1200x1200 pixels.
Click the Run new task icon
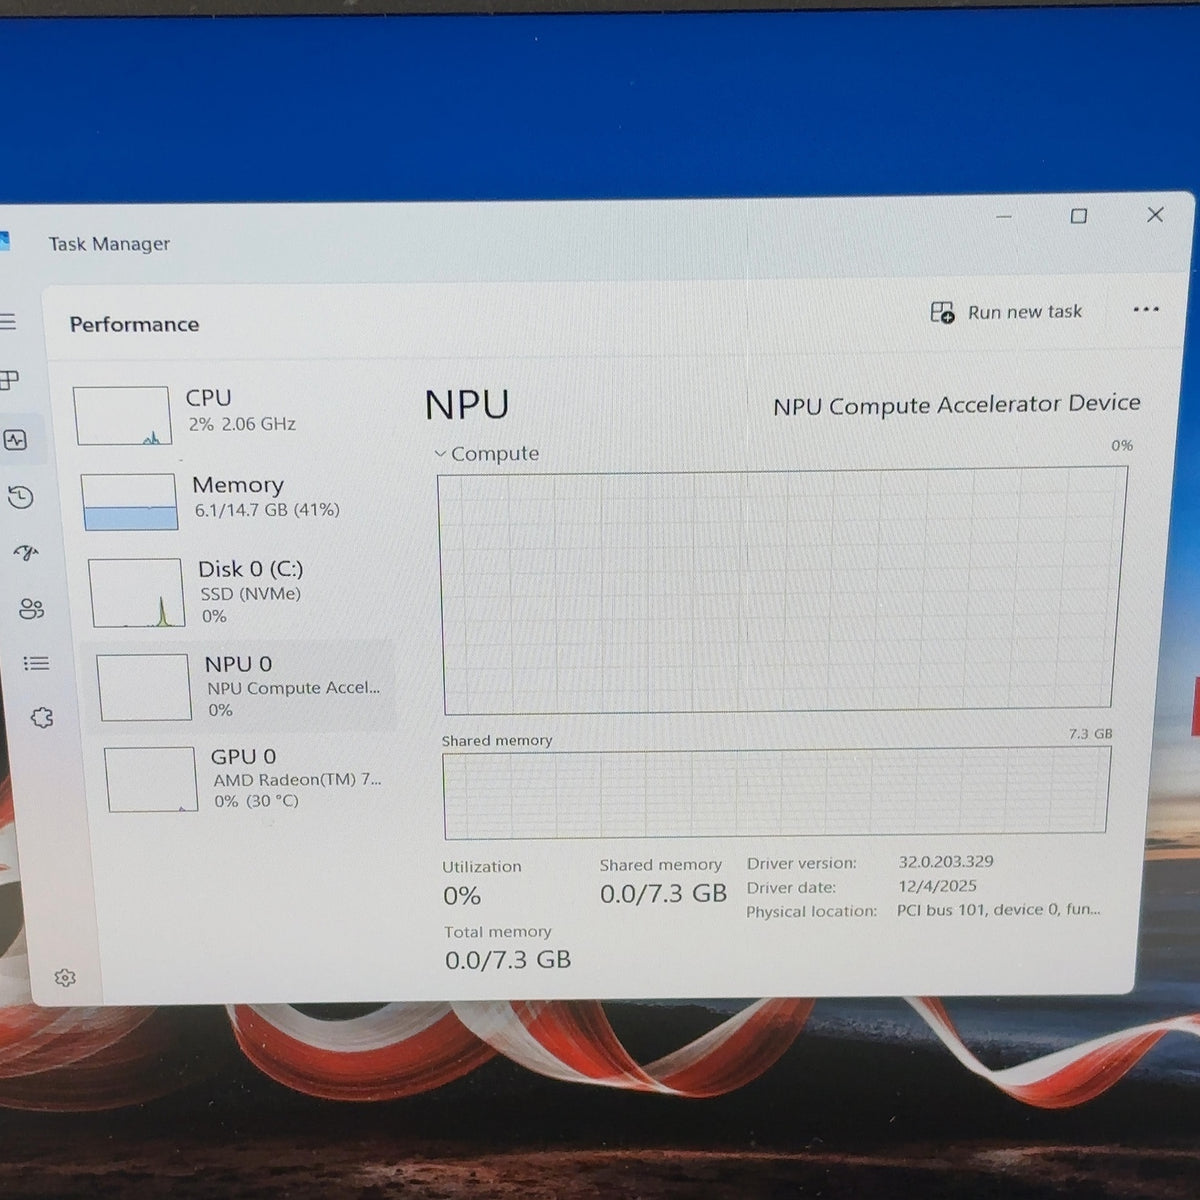point(942,313)
